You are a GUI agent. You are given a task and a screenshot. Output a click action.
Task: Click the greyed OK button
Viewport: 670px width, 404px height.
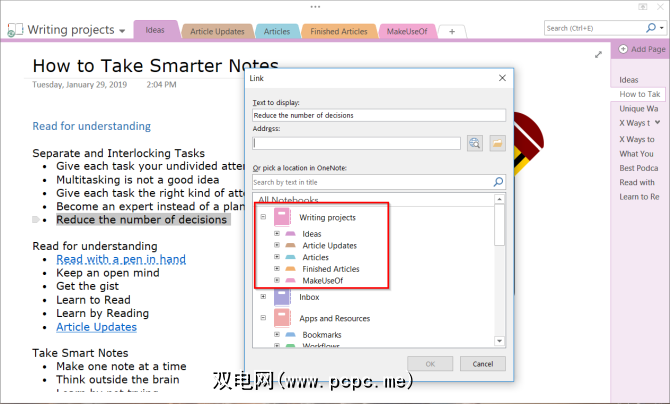coord(430,364)
